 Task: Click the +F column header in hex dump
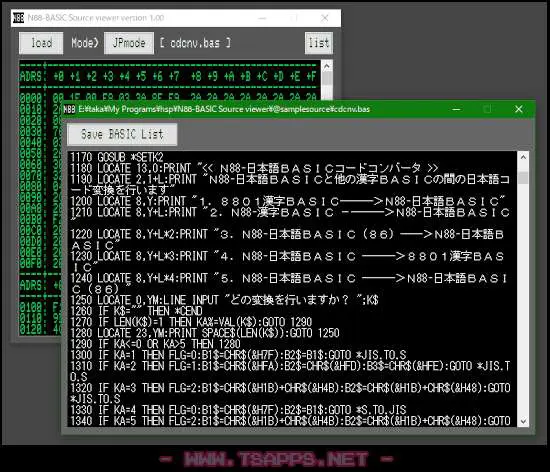pos(311,76)
